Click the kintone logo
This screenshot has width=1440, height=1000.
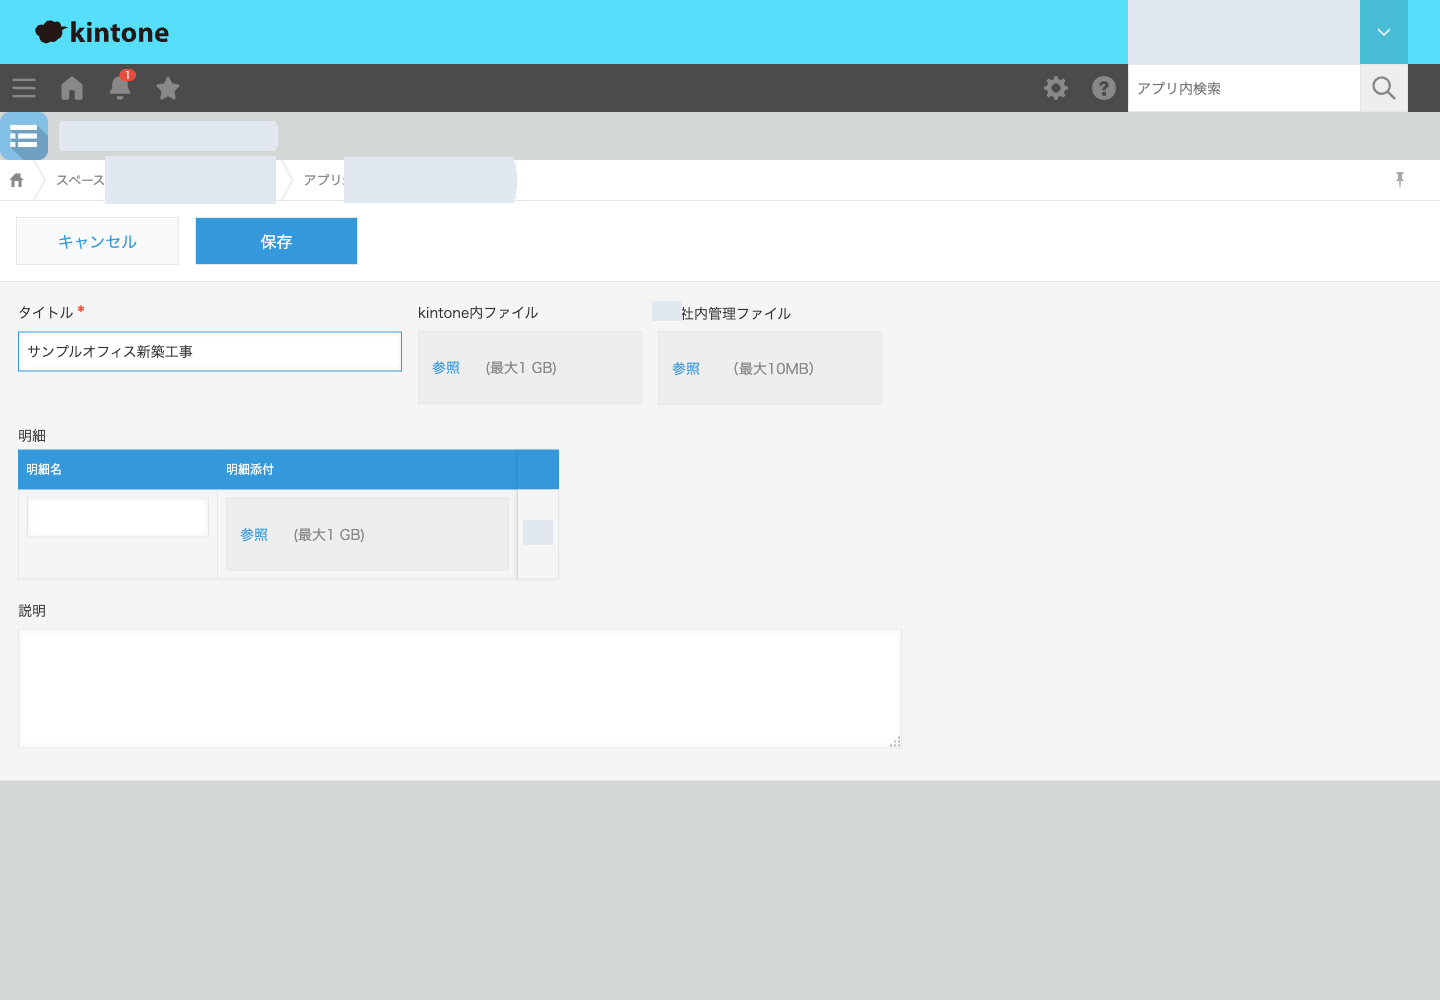click(102, 32)
